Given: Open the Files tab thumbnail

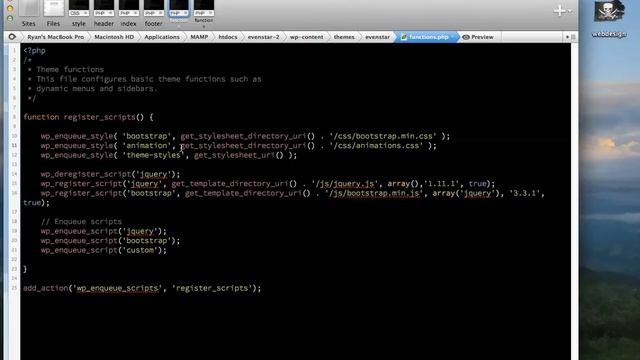Looking at the screenshot, I should pyautogui.click(x=53, y=9).
